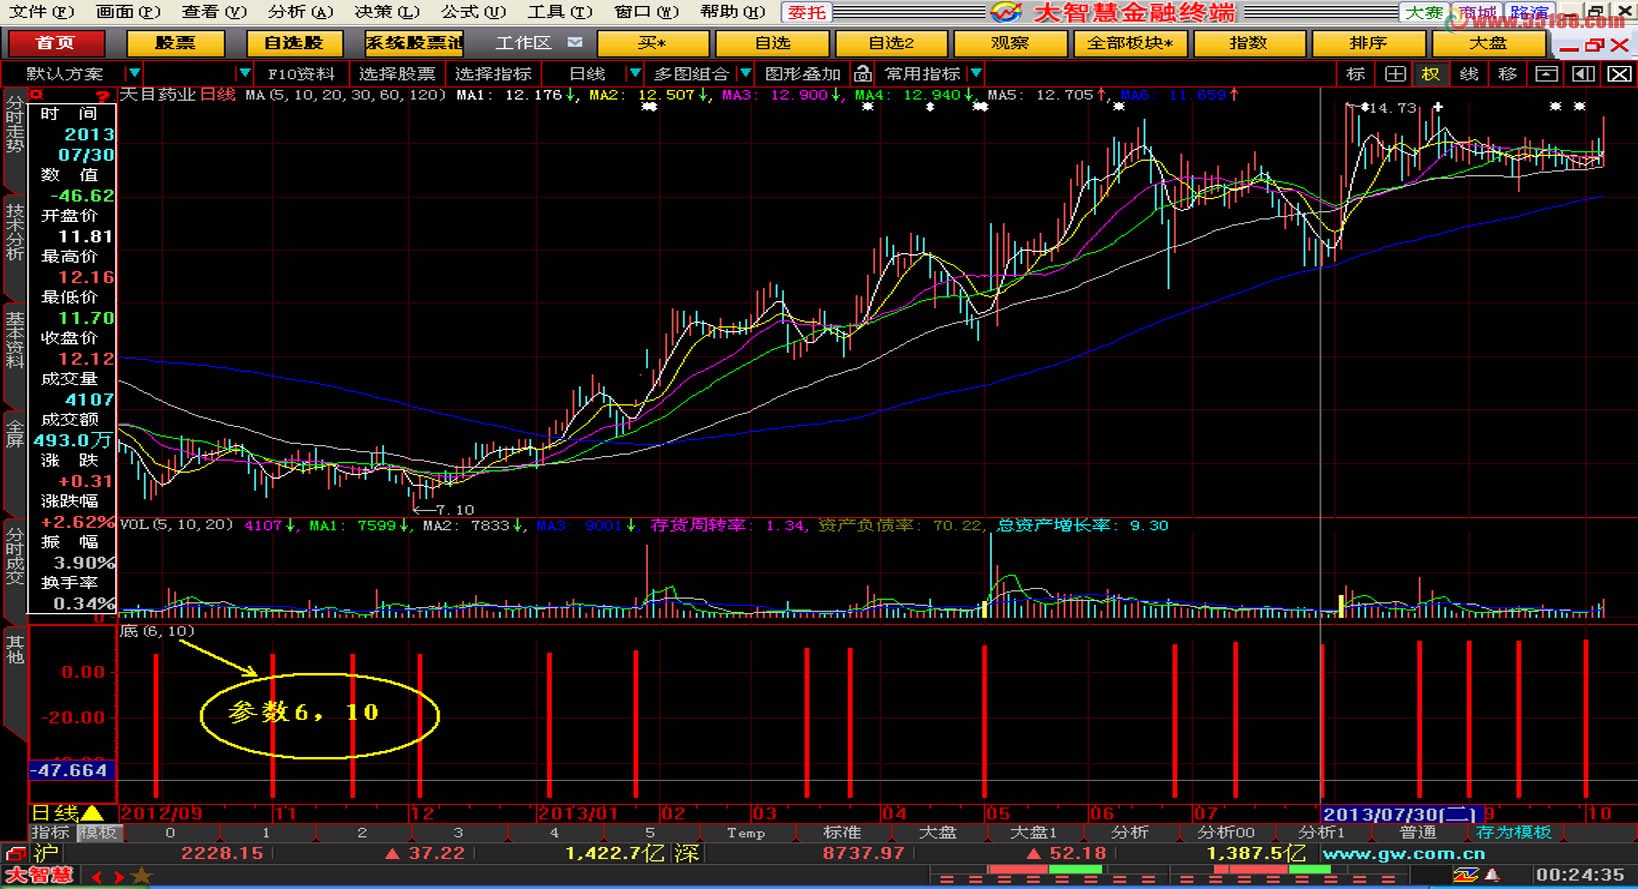Click the collapse-panel icon with up arrow
This screenshot has width=1638, height=889.
coord(1546,74)
